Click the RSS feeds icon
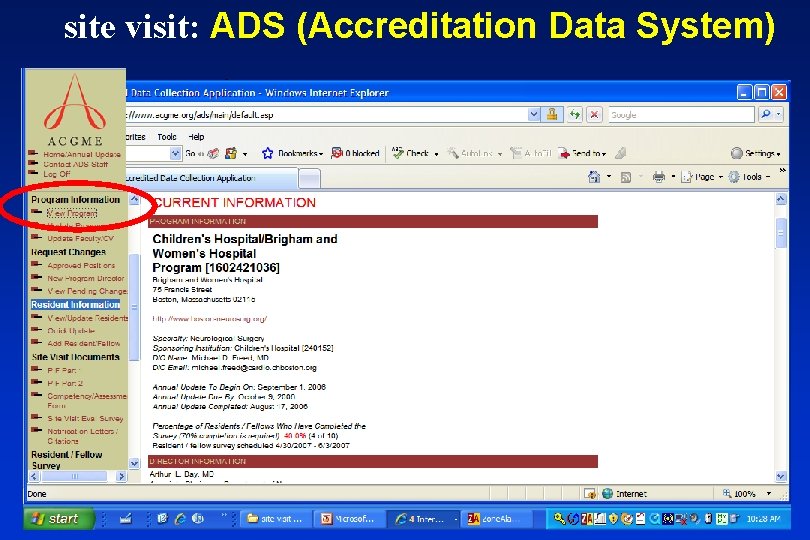Image resolution: width=810 pixels, height=540 pixels. coord(626,177)
